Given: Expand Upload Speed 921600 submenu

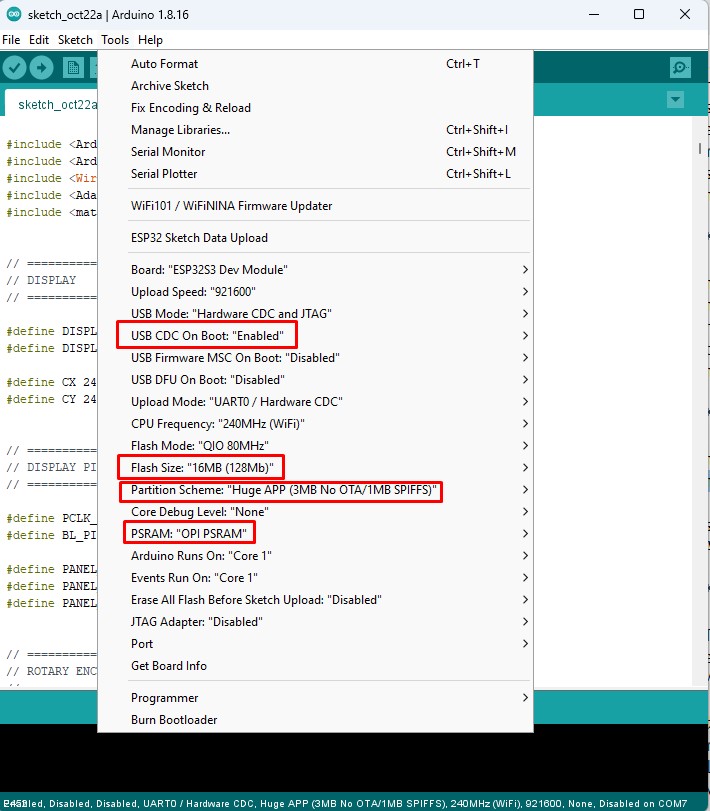Looking at the screenshot, I should click(315, 292).
